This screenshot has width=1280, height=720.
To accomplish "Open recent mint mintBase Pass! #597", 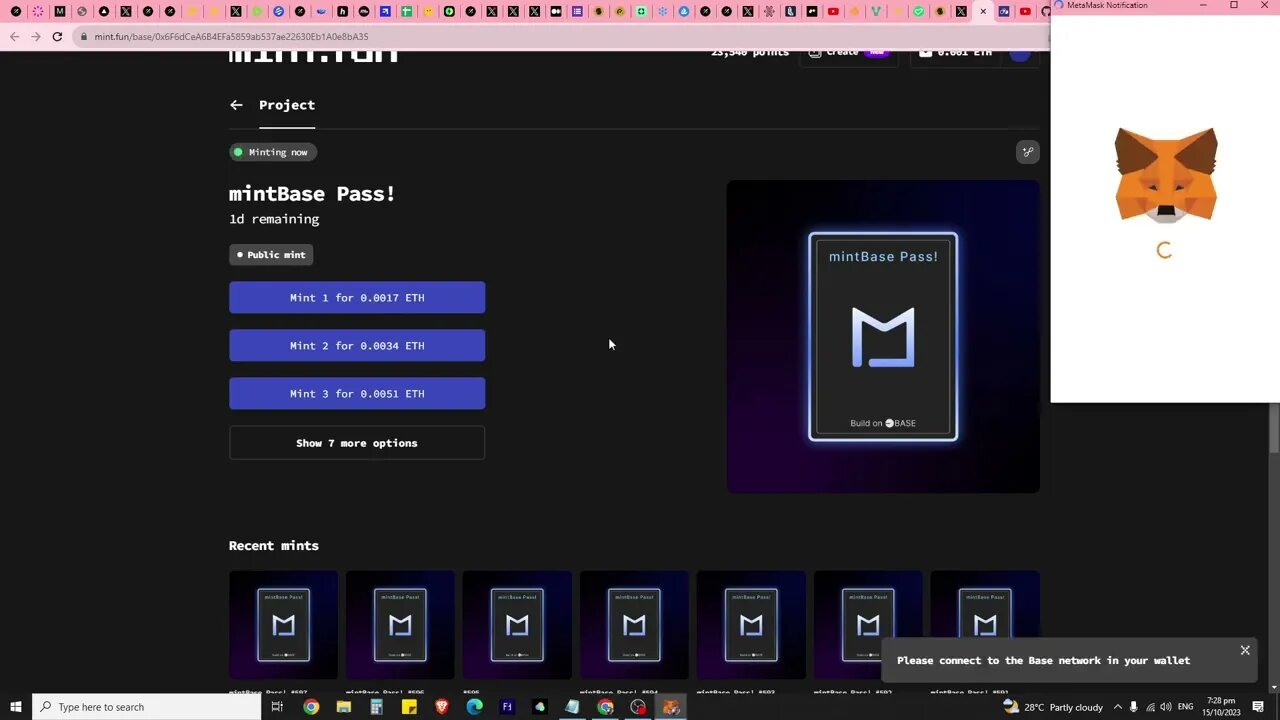I will coord(283,625).
